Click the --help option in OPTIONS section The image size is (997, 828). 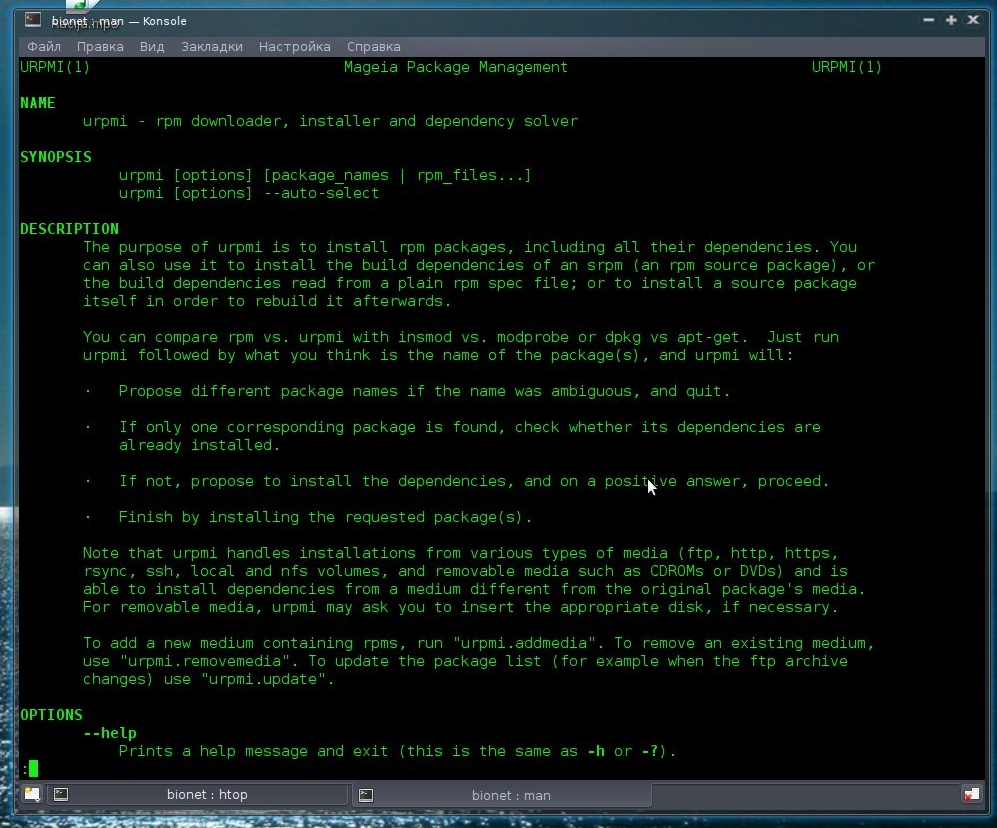coord(110,733)
